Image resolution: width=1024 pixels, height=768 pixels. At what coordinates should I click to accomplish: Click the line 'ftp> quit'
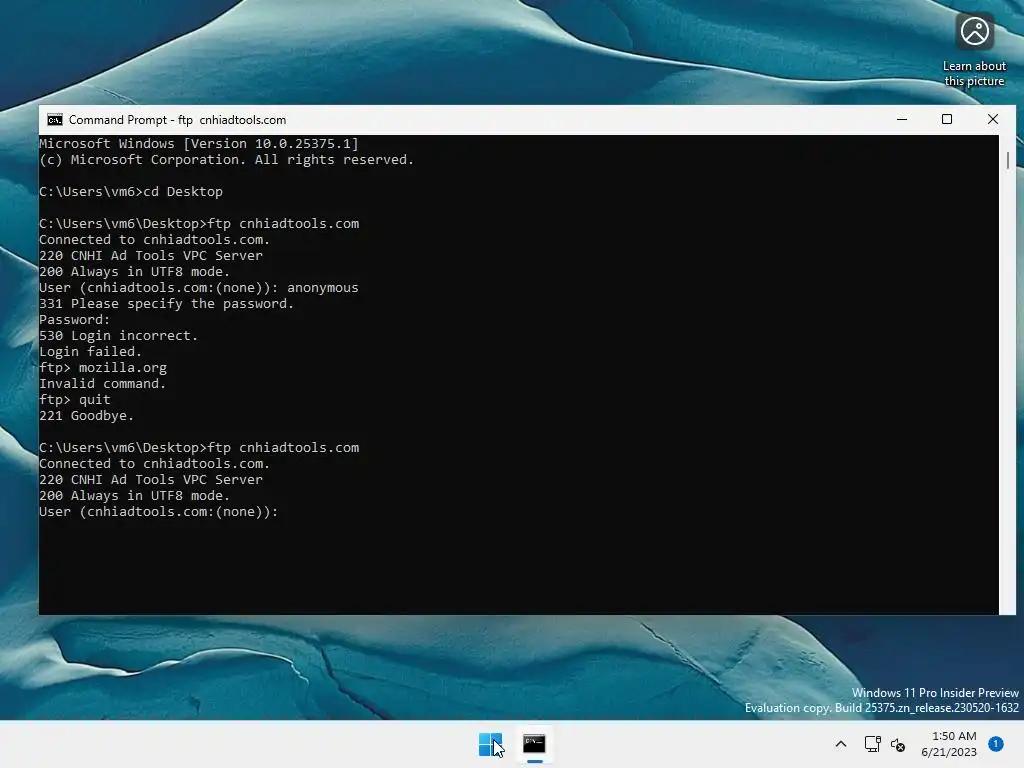[x=75, y=400]
